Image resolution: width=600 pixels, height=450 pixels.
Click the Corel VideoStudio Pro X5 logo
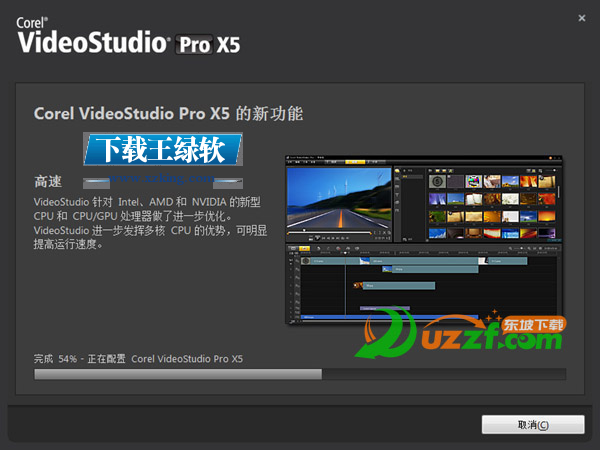[x=128, y=36]
